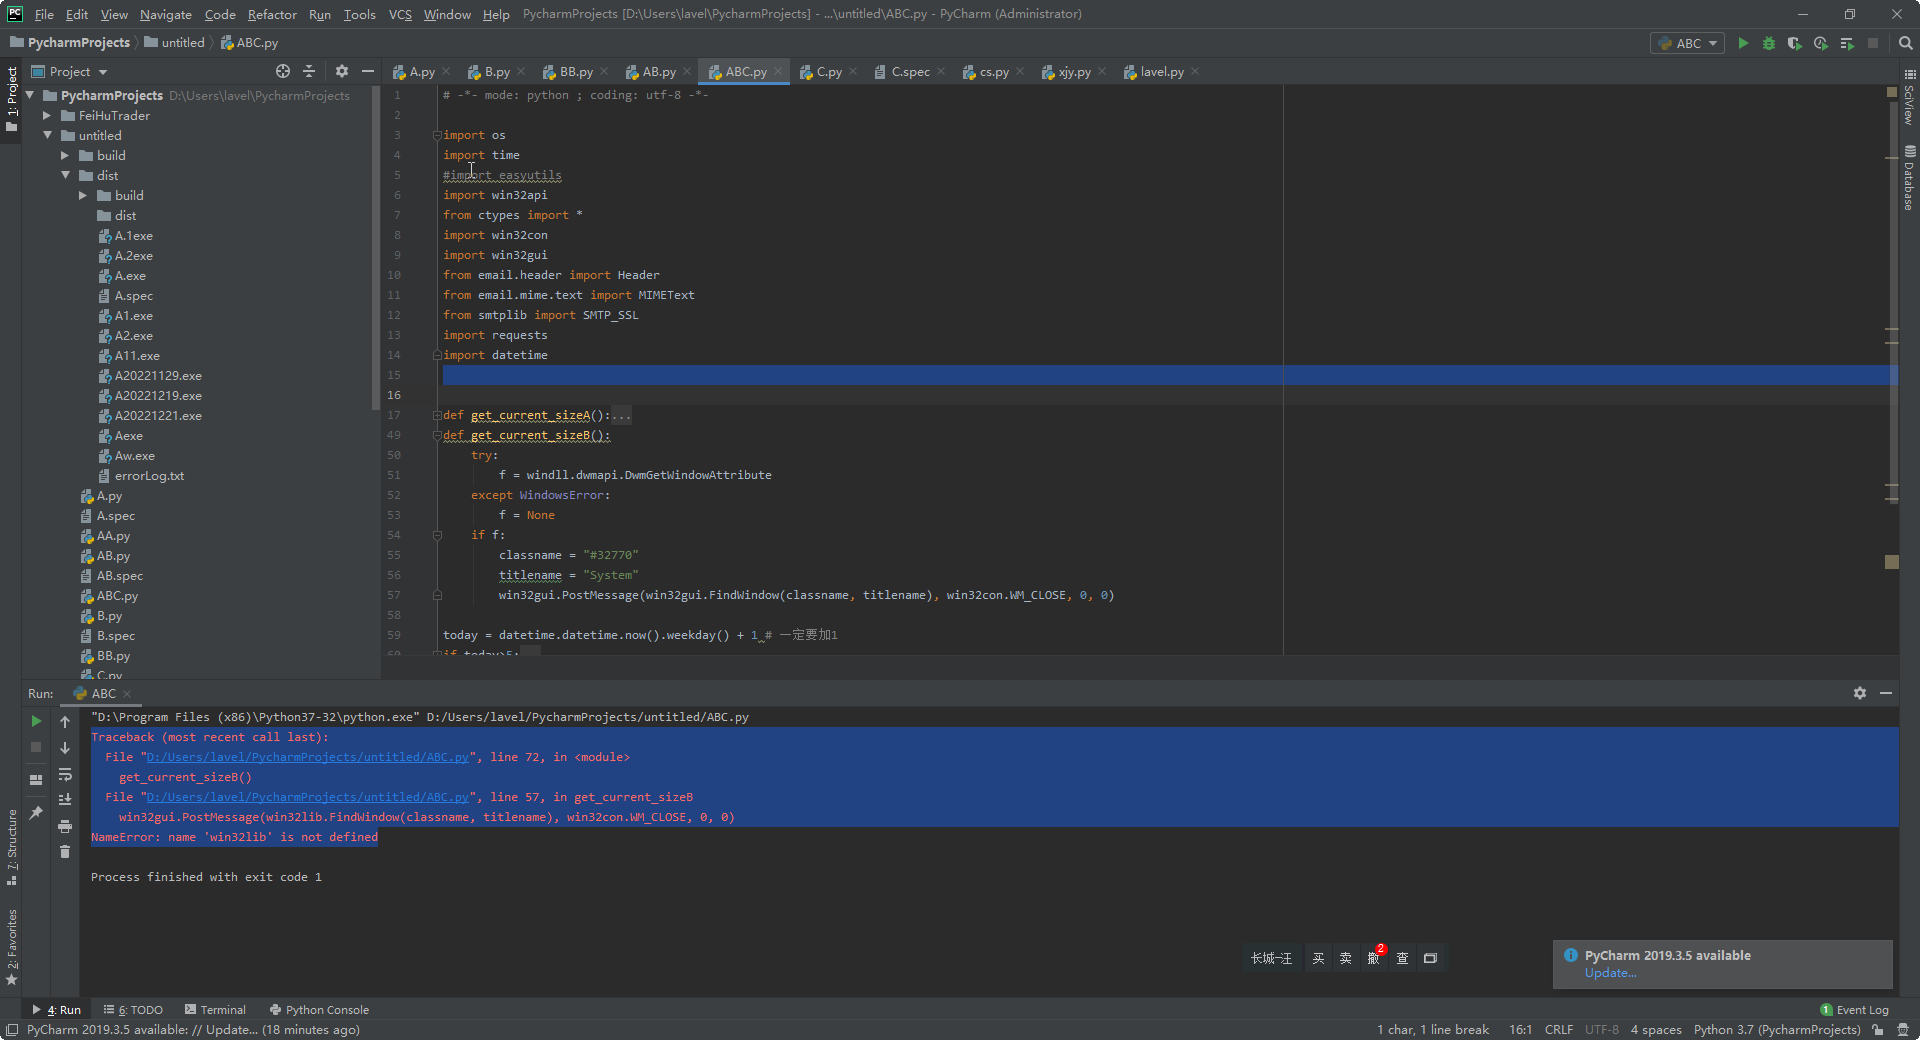Collapse the dist folder under untitled
The image size is (1920, 1040).
(65, 176)
